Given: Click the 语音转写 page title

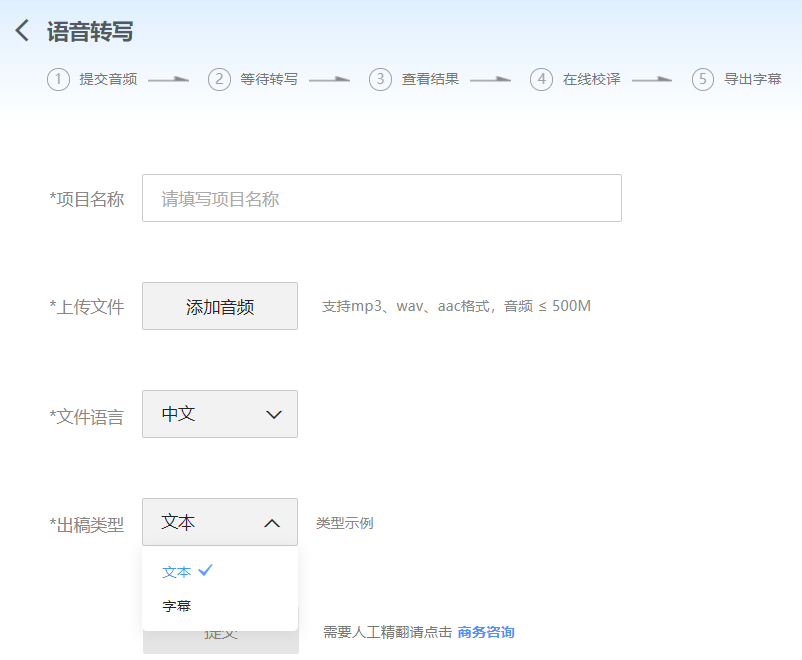Looking at the screenshot, I should point(90,32).
